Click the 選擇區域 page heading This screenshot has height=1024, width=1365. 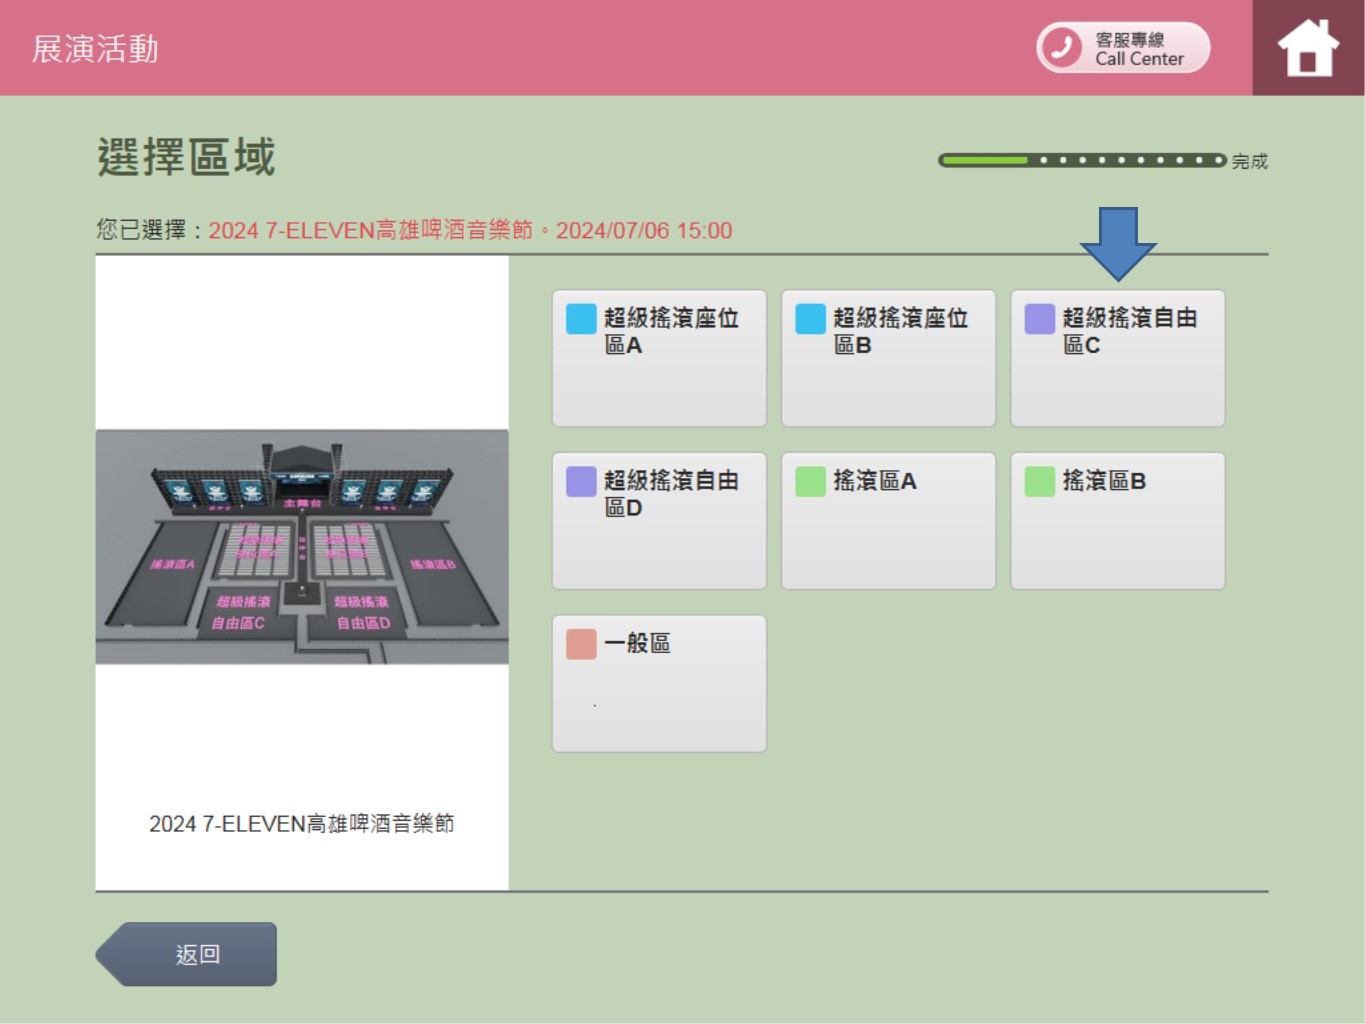pos(186,158)
